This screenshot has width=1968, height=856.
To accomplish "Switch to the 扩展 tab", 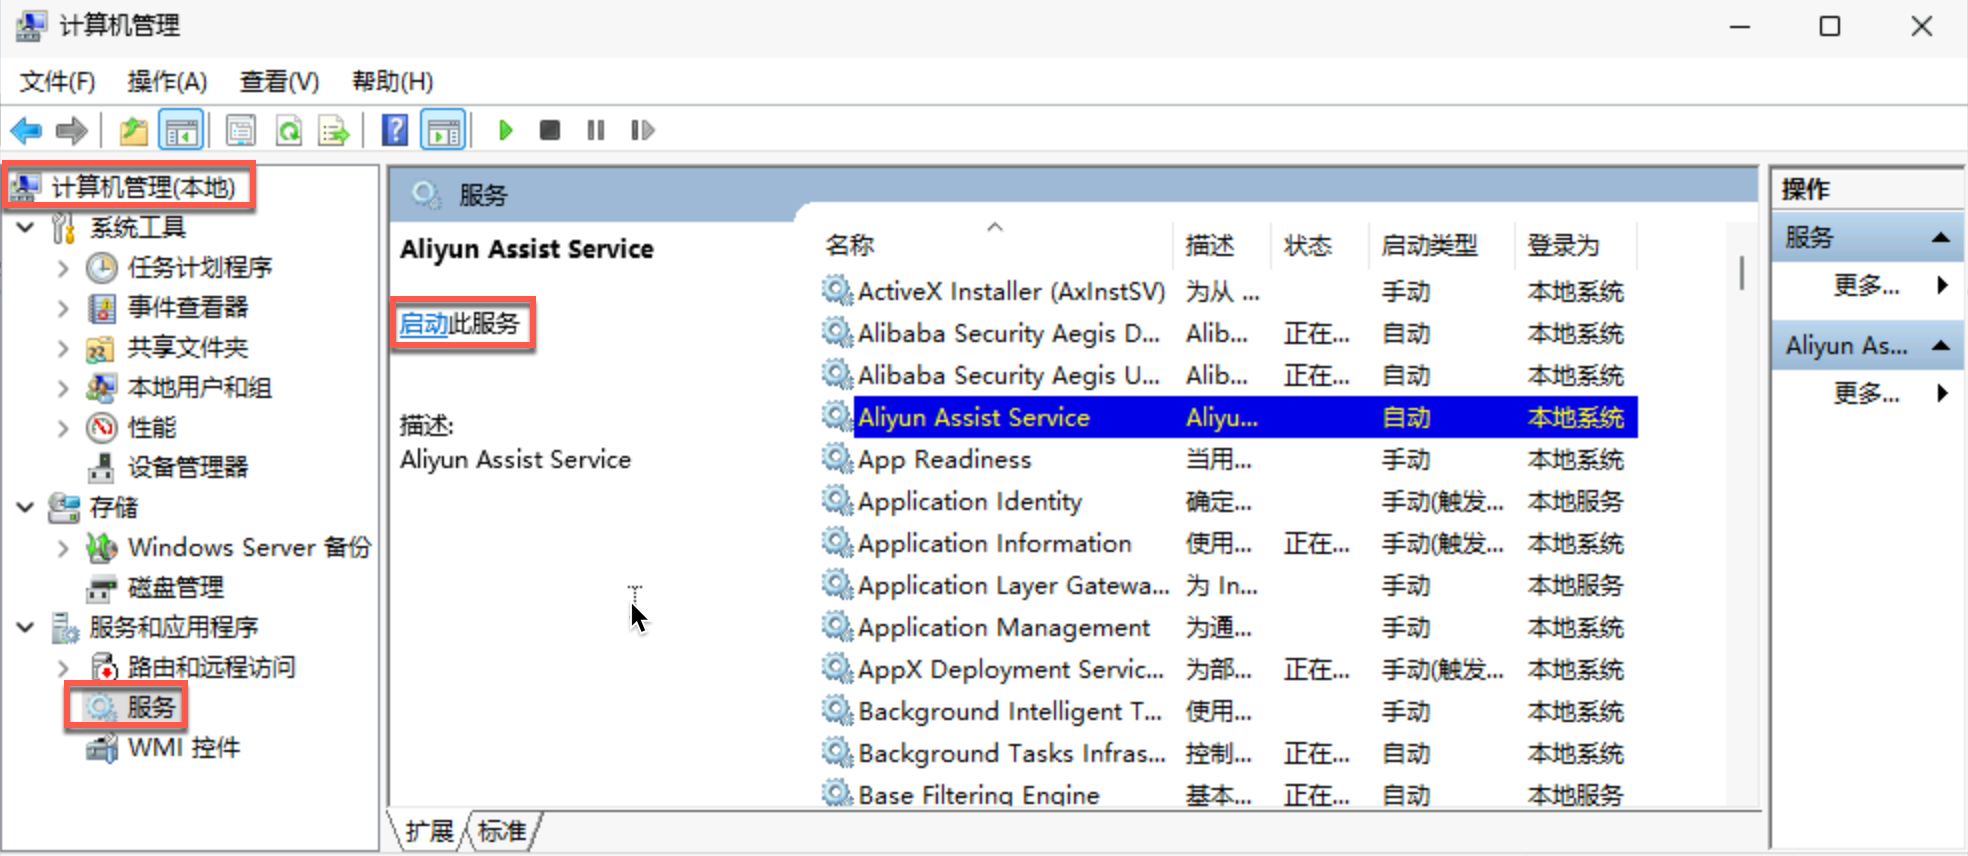I will 429,831.
